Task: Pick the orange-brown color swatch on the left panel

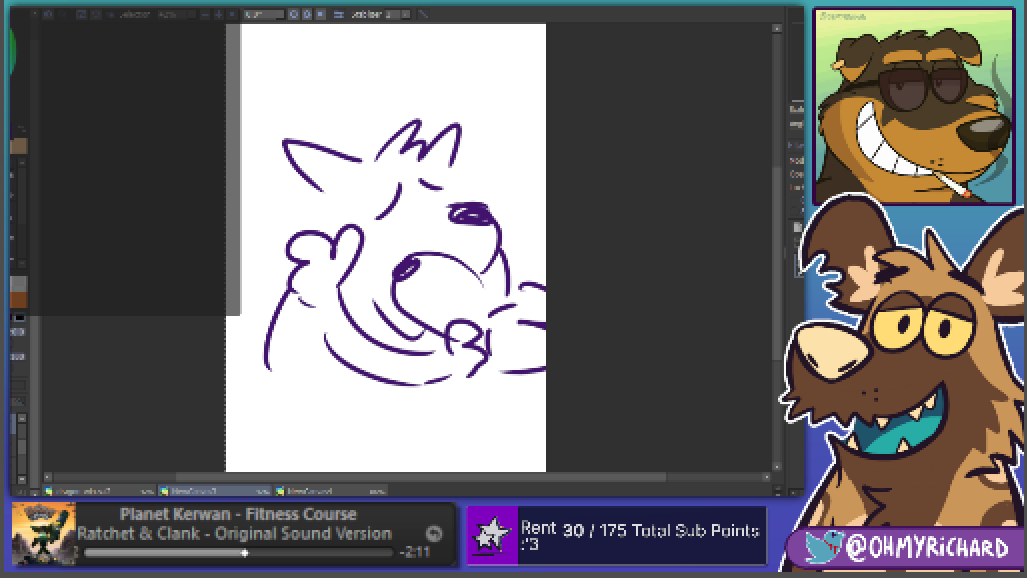Action: point(18,300)
